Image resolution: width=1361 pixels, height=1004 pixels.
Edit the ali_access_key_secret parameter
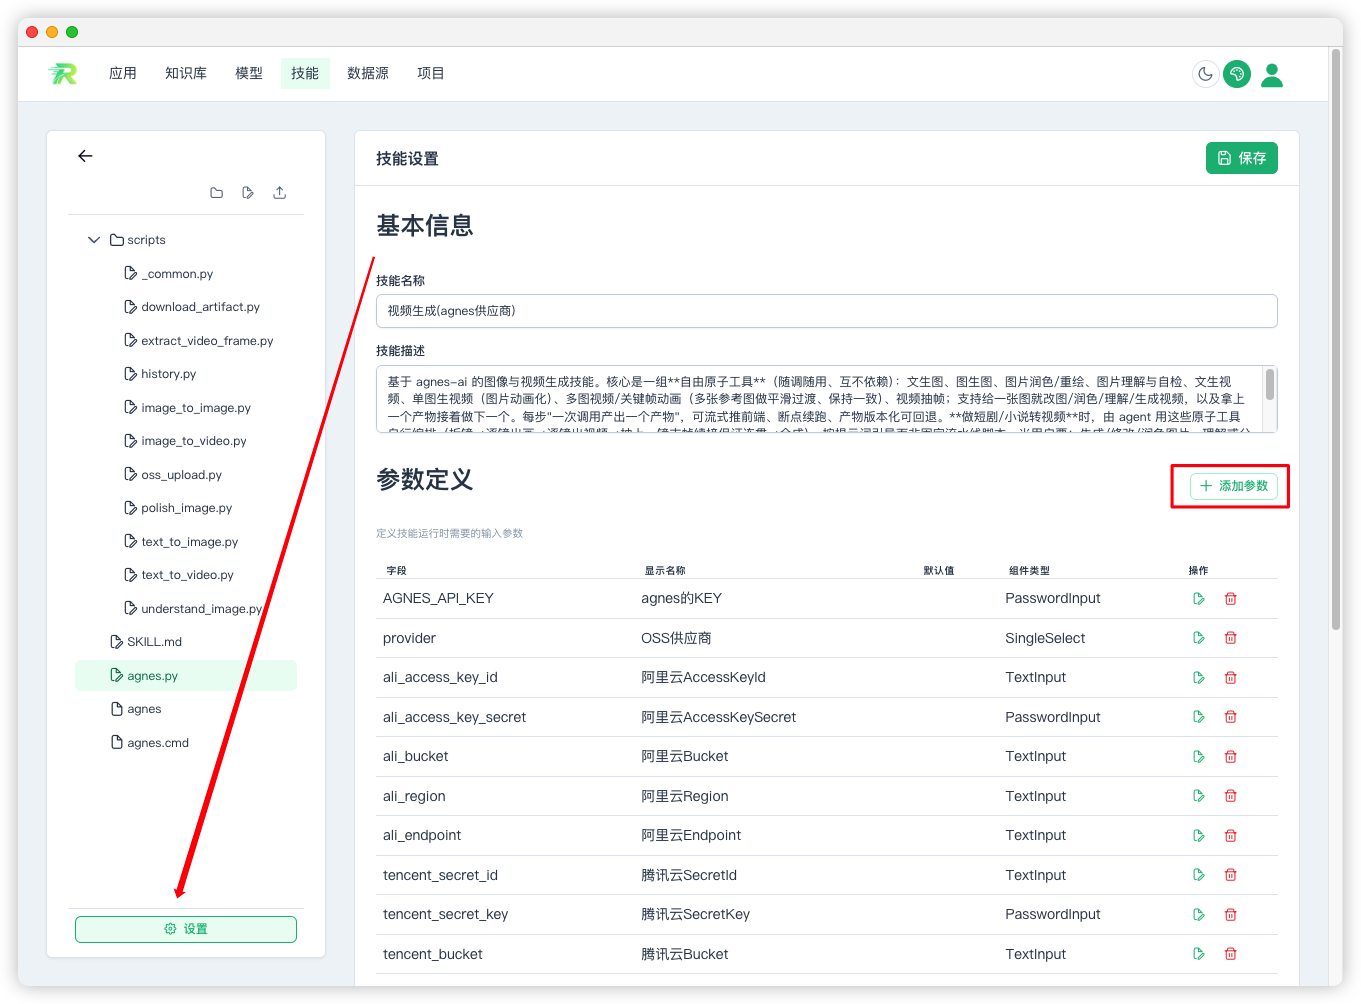click(x=1199, y=717)
